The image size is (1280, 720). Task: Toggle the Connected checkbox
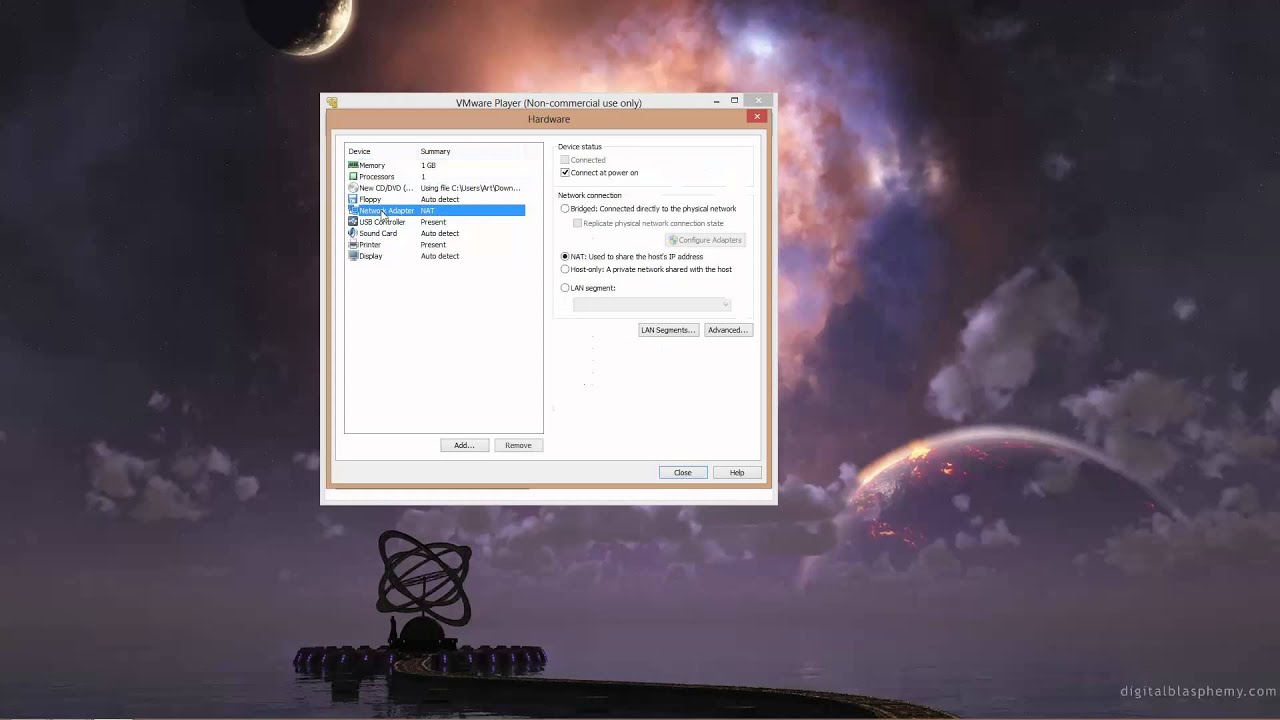click(565, 160)
